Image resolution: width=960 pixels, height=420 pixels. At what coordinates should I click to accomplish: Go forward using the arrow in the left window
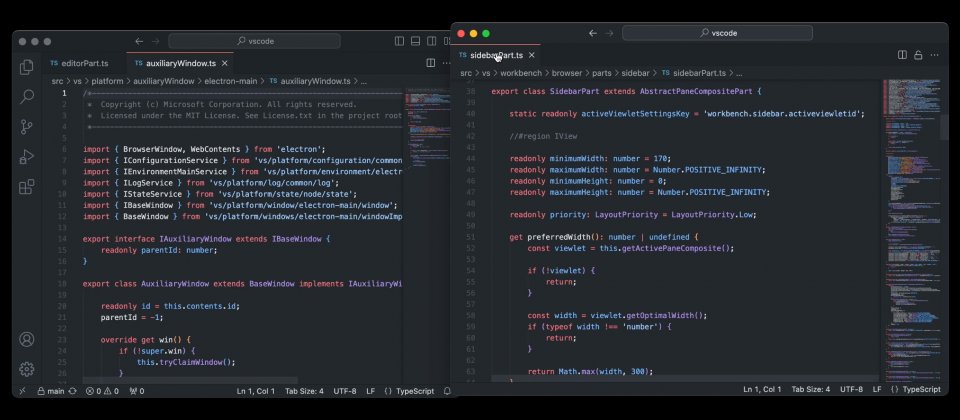tap(156, 41)
